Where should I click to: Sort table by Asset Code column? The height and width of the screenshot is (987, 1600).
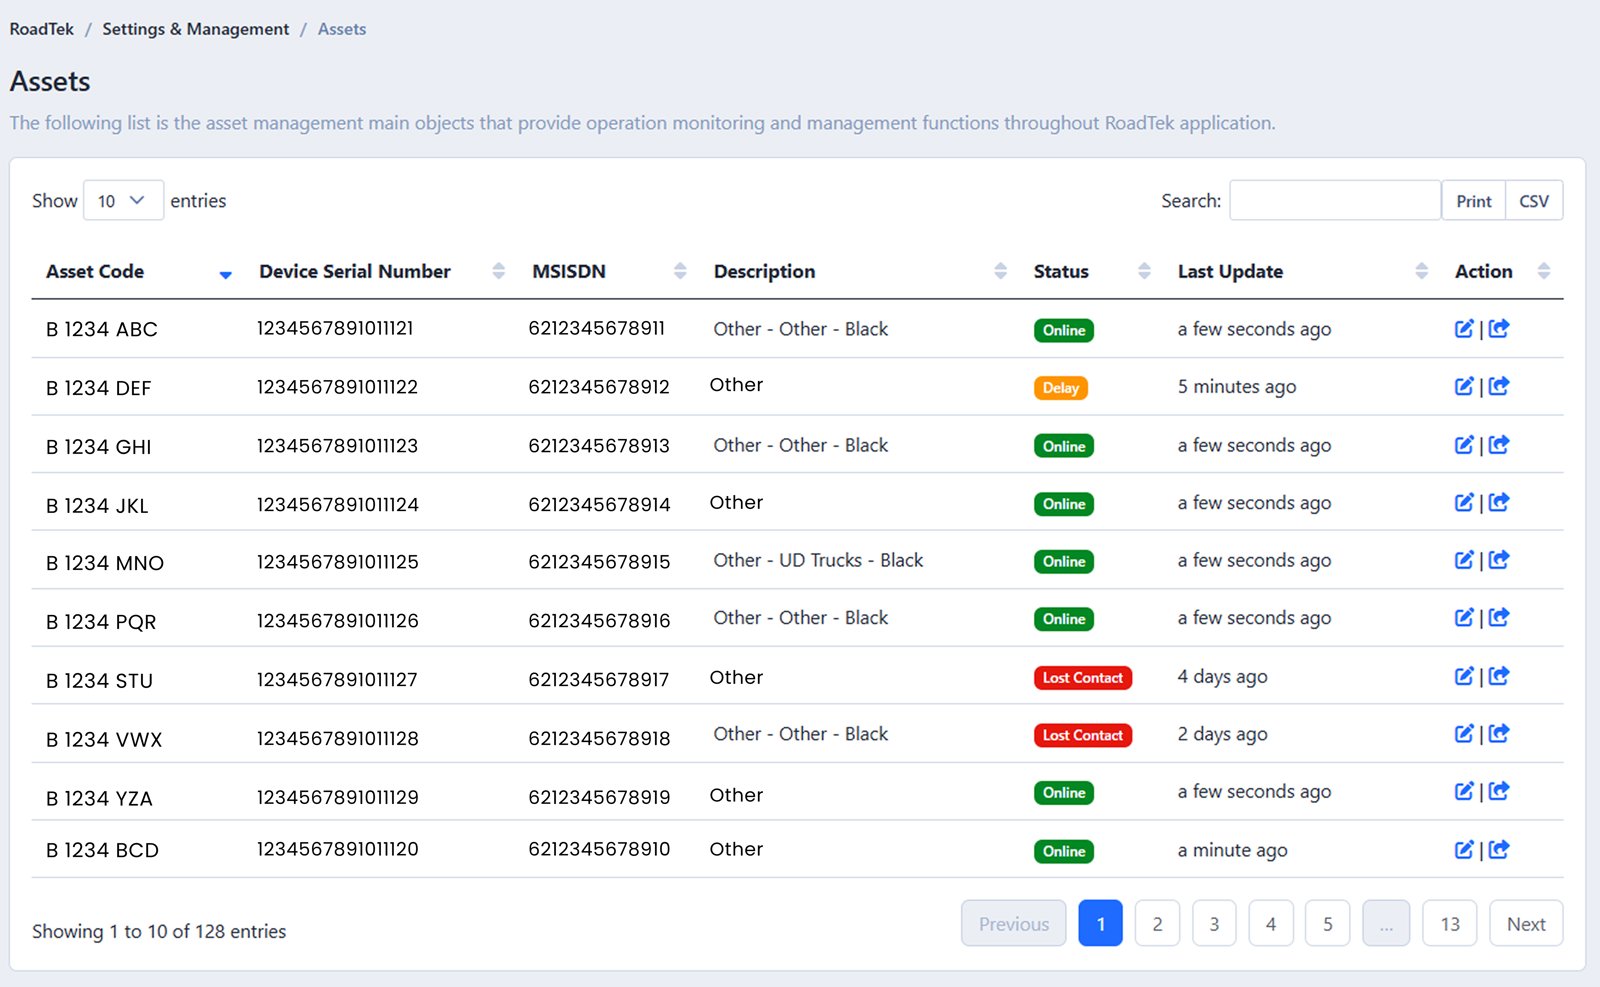(95, 272)
